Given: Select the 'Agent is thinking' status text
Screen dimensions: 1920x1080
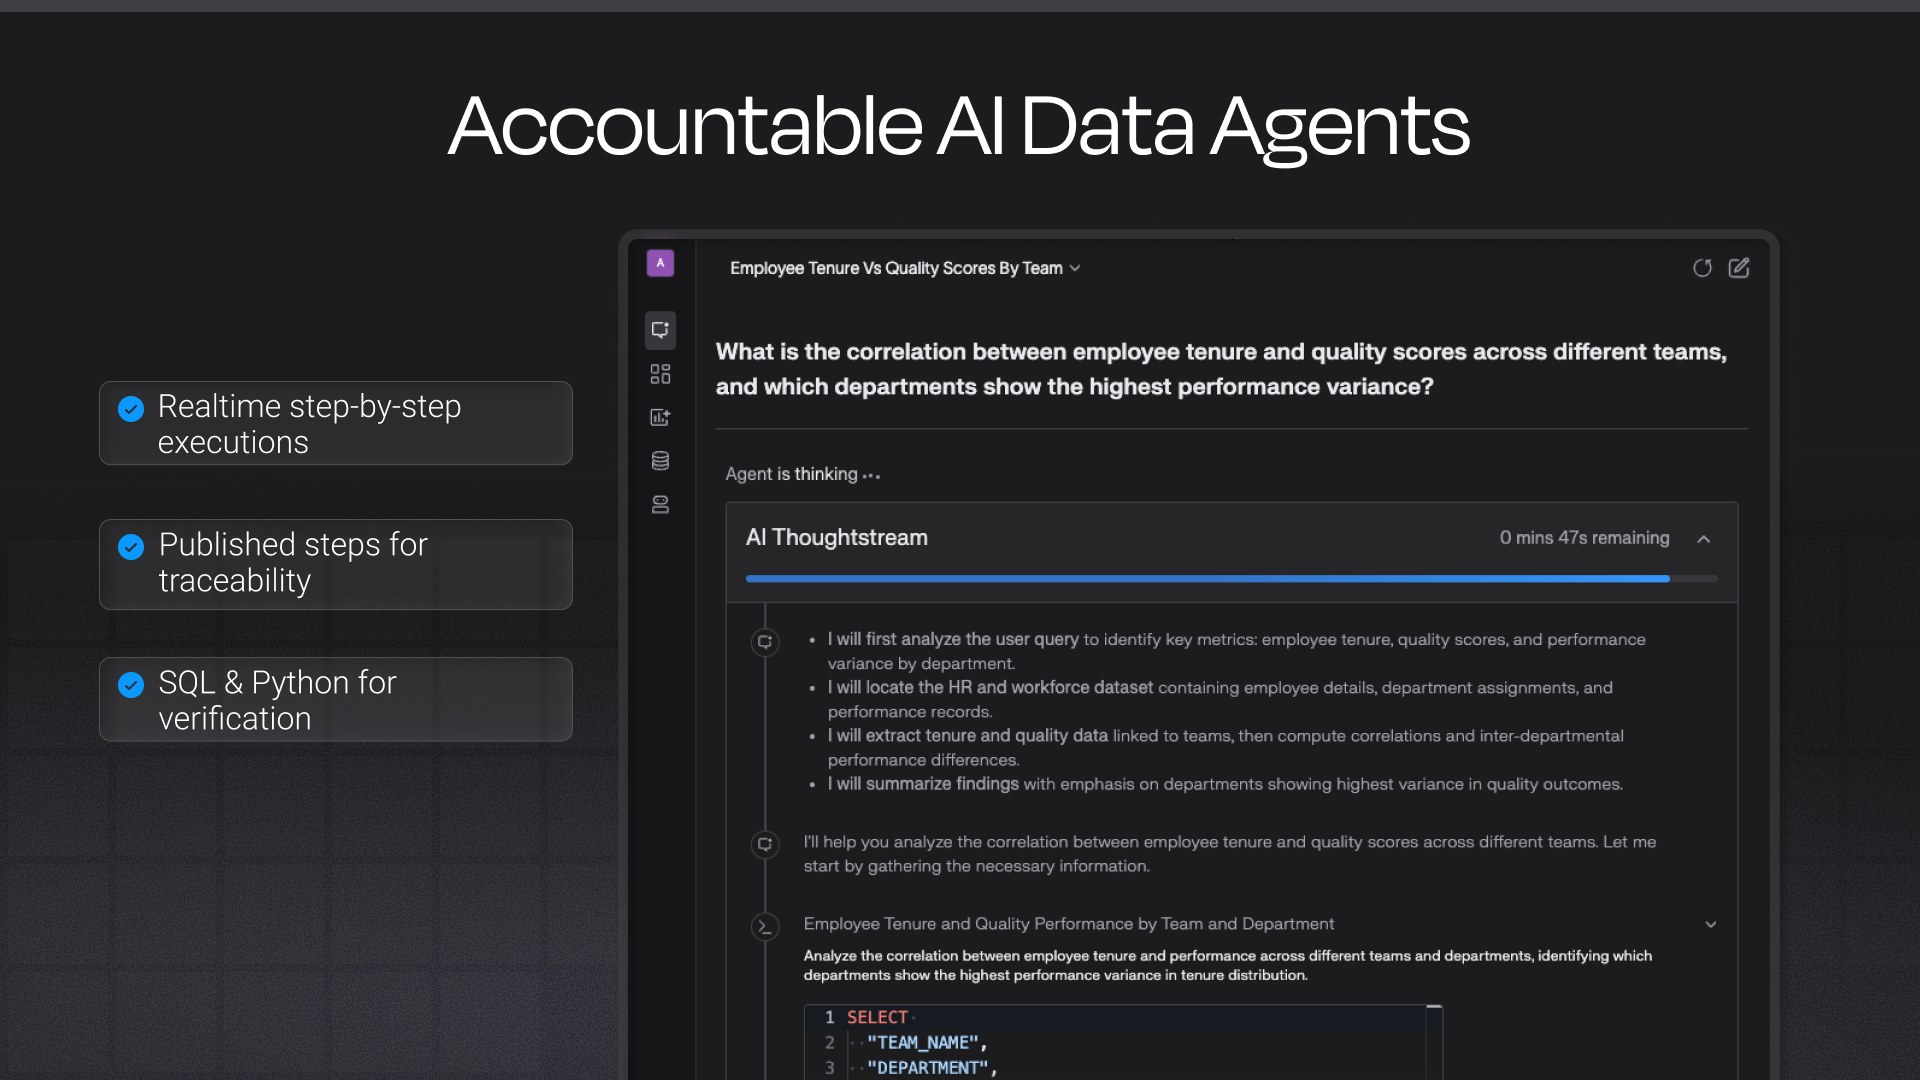Looking at the screenshot, I should coord(802,474).
